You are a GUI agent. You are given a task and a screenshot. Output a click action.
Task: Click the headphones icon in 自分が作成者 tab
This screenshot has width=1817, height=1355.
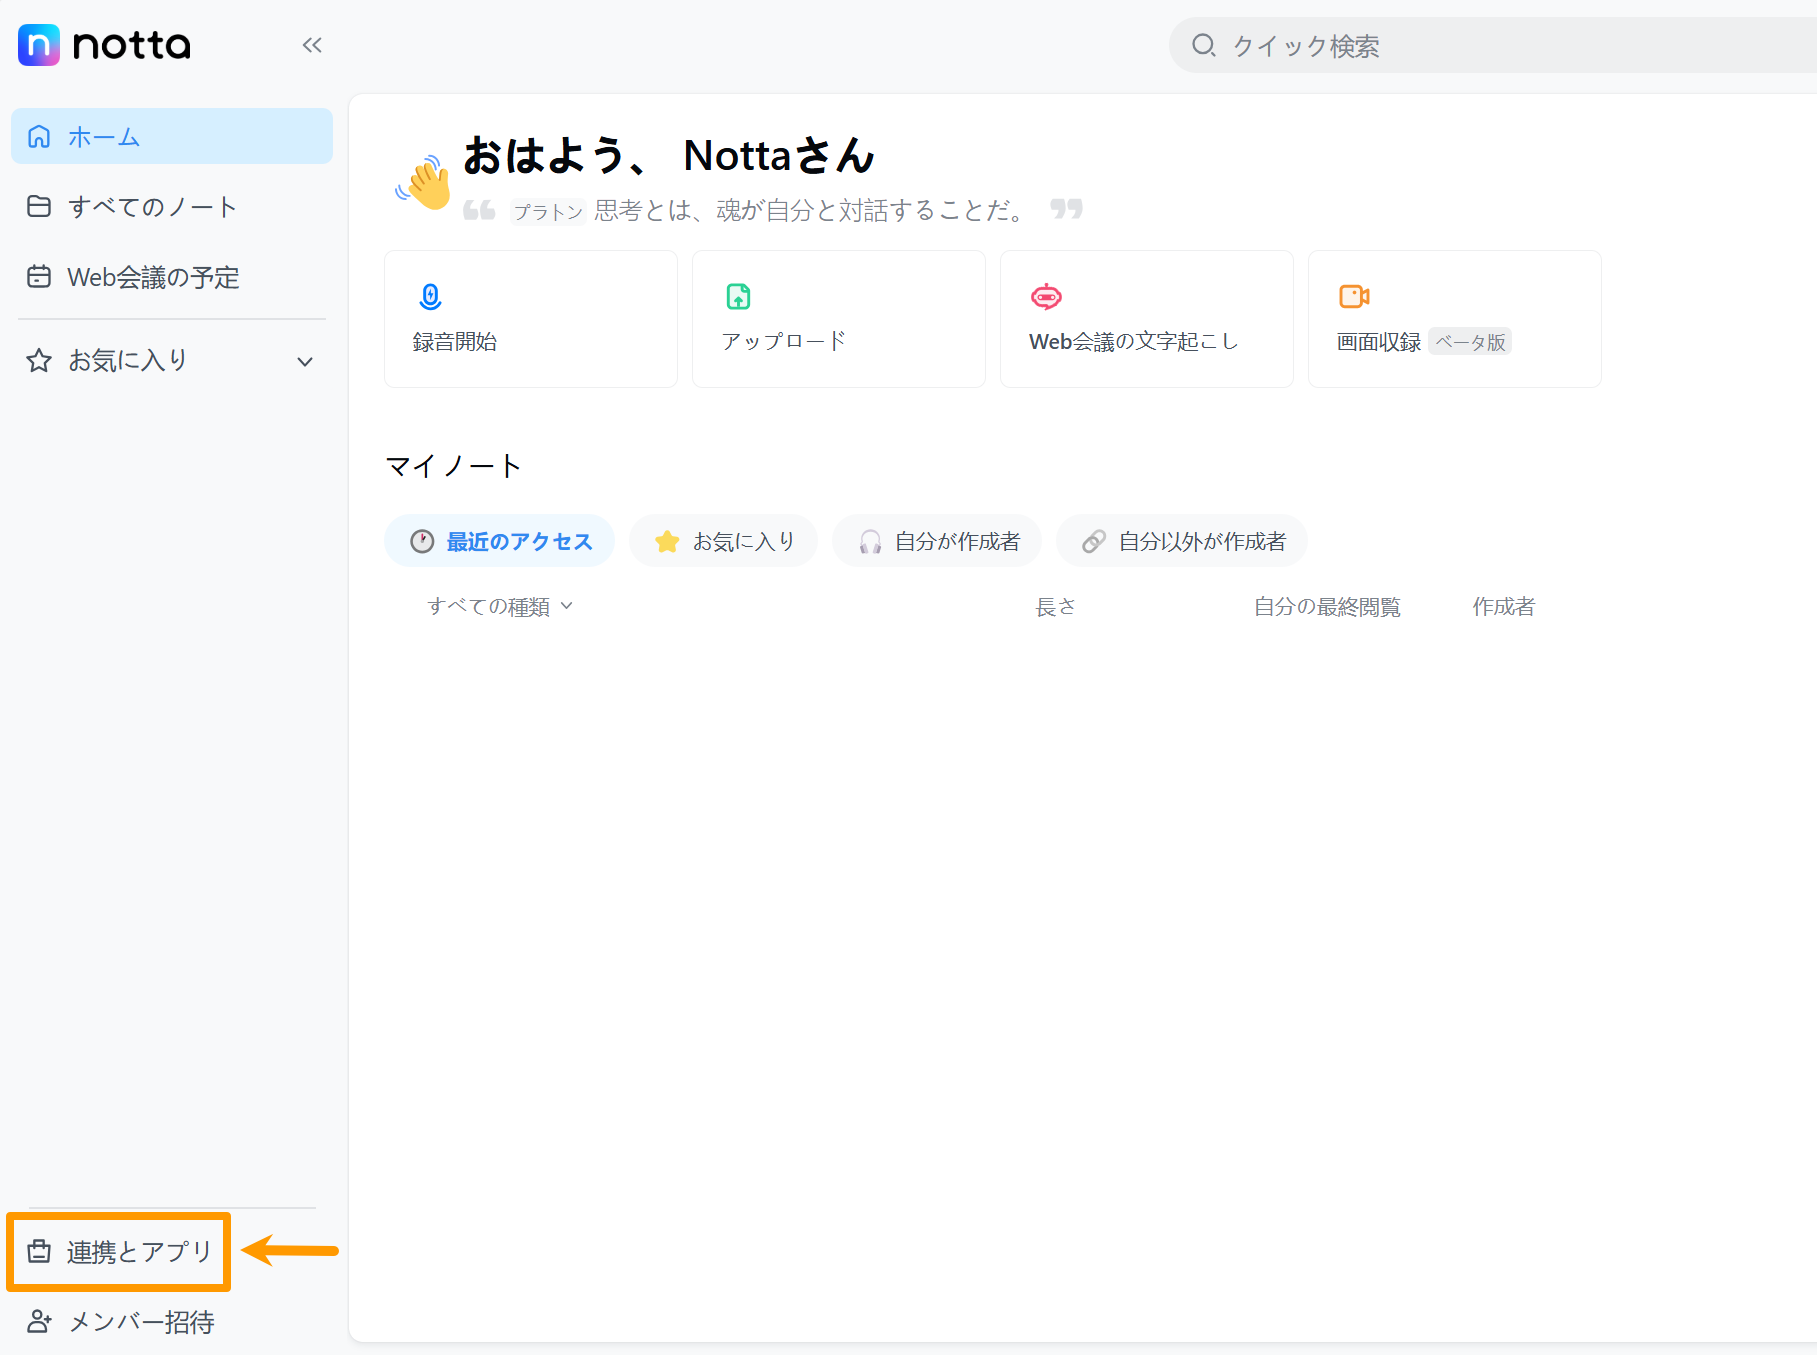[x=870, y=541]
